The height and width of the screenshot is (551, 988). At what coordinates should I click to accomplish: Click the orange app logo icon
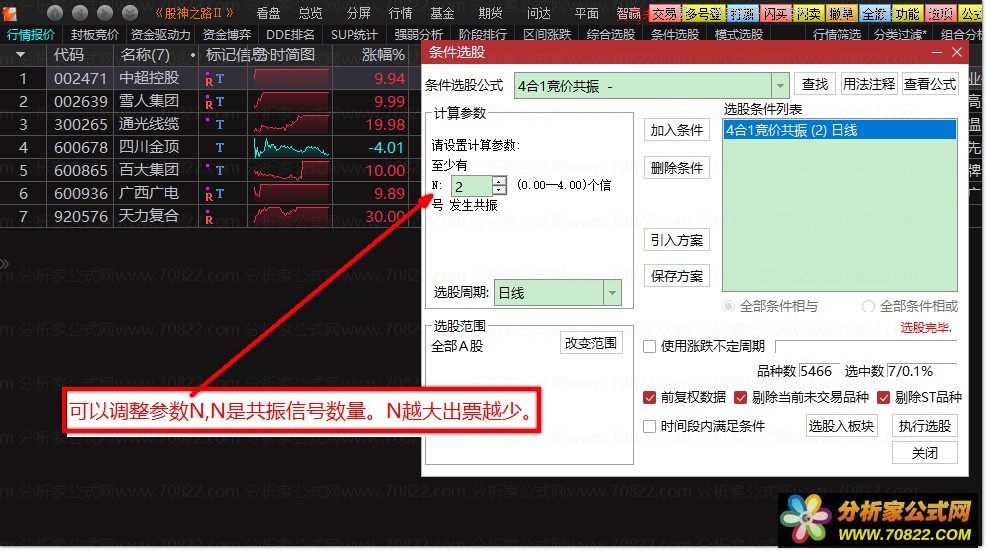point(10,13)
